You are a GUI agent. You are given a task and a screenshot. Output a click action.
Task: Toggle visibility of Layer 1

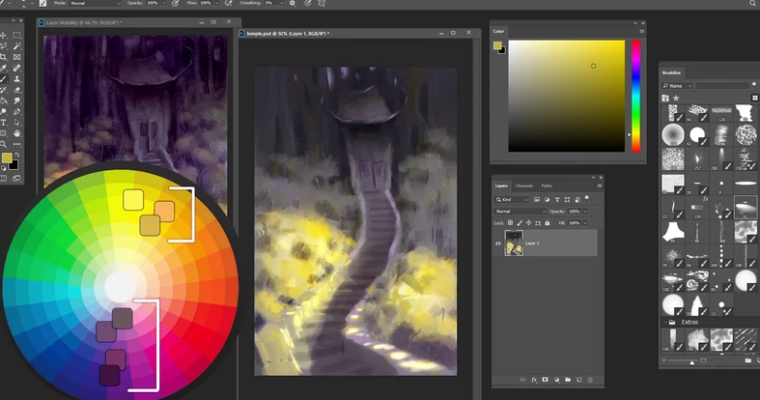click(x=498, y=243)
